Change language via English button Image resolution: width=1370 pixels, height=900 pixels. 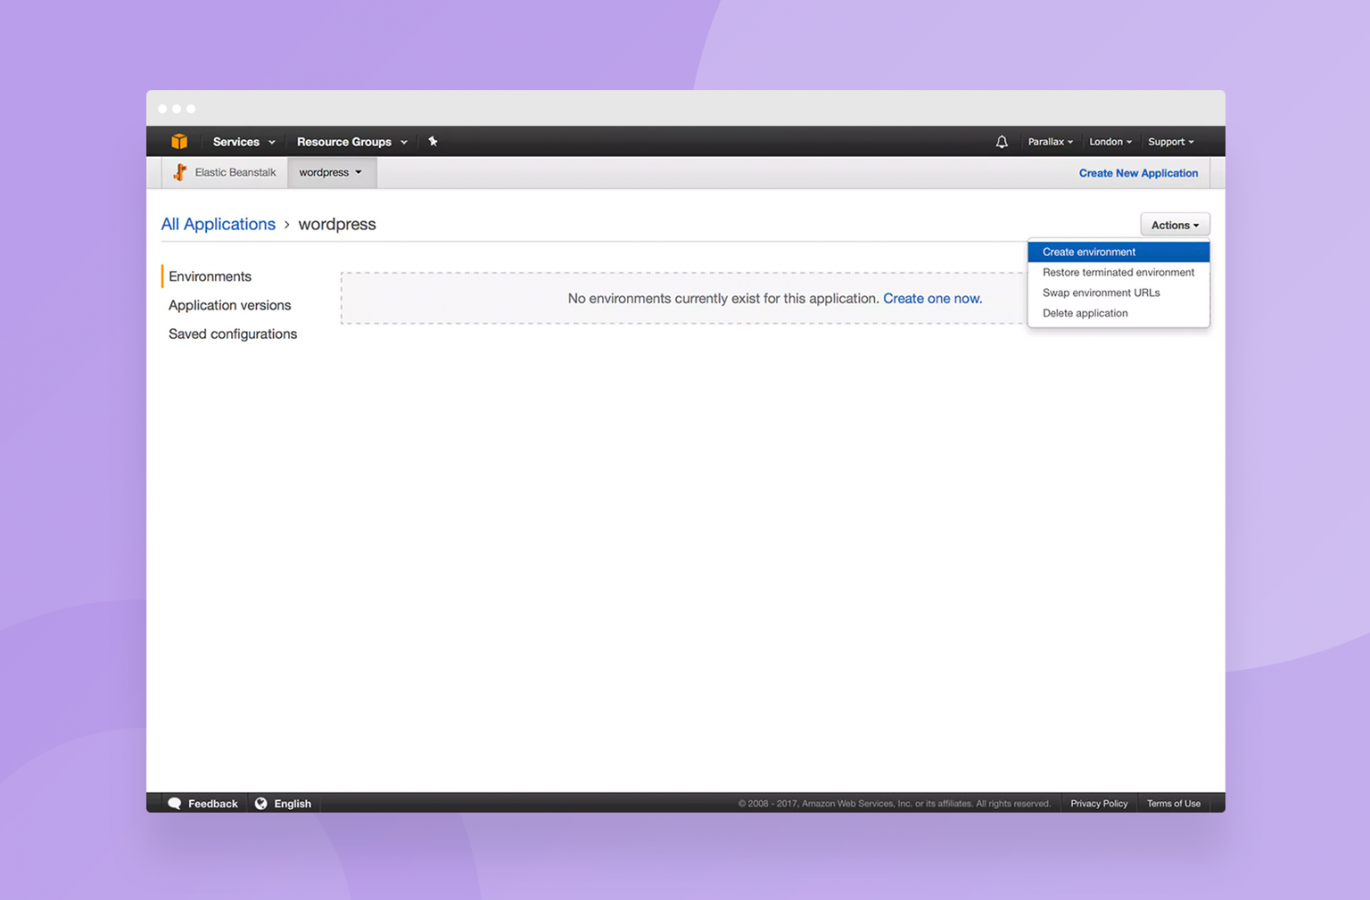coord(283,803)
